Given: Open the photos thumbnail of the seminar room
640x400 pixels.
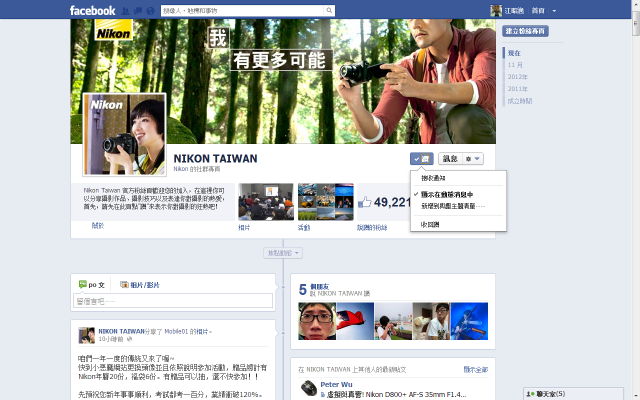Looking at the screenshot, I should click(266, 202).
